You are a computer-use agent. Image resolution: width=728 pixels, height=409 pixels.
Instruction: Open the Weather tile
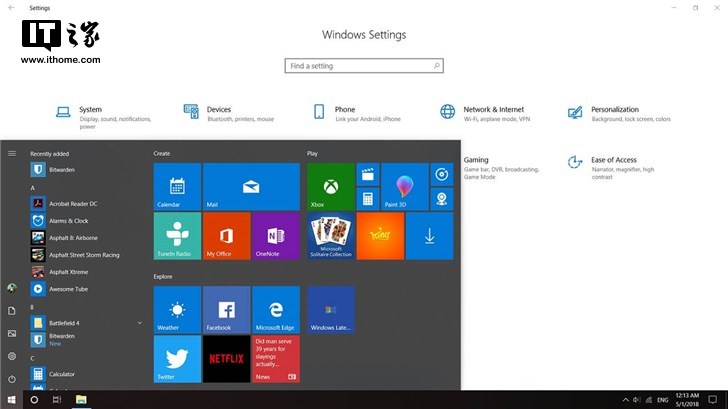pyautogui.click(x=177, y=310)
